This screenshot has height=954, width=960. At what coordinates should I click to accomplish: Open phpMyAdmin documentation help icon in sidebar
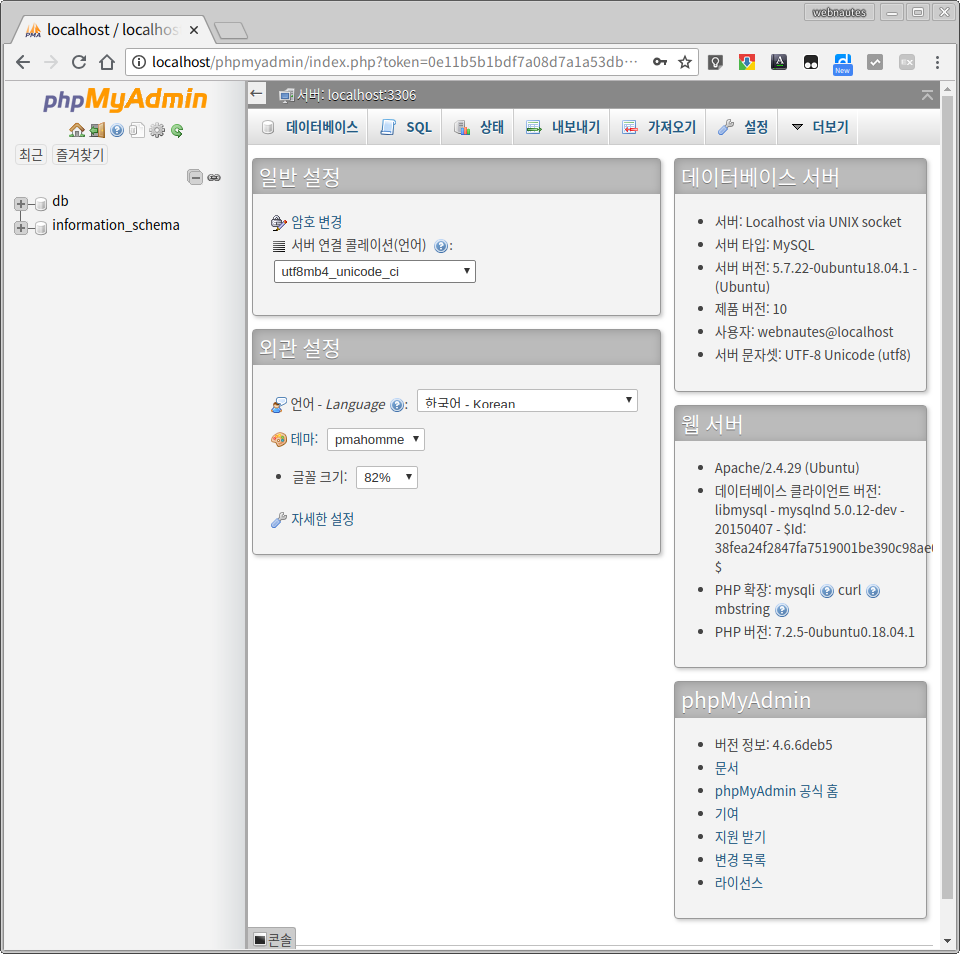pyautogui.click(x=117, y=130)
